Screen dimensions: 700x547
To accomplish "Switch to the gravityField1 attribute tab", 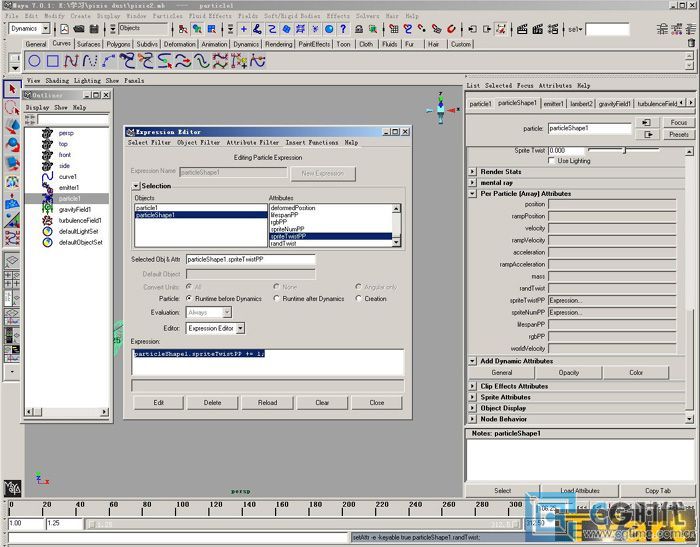I will 614,104.
